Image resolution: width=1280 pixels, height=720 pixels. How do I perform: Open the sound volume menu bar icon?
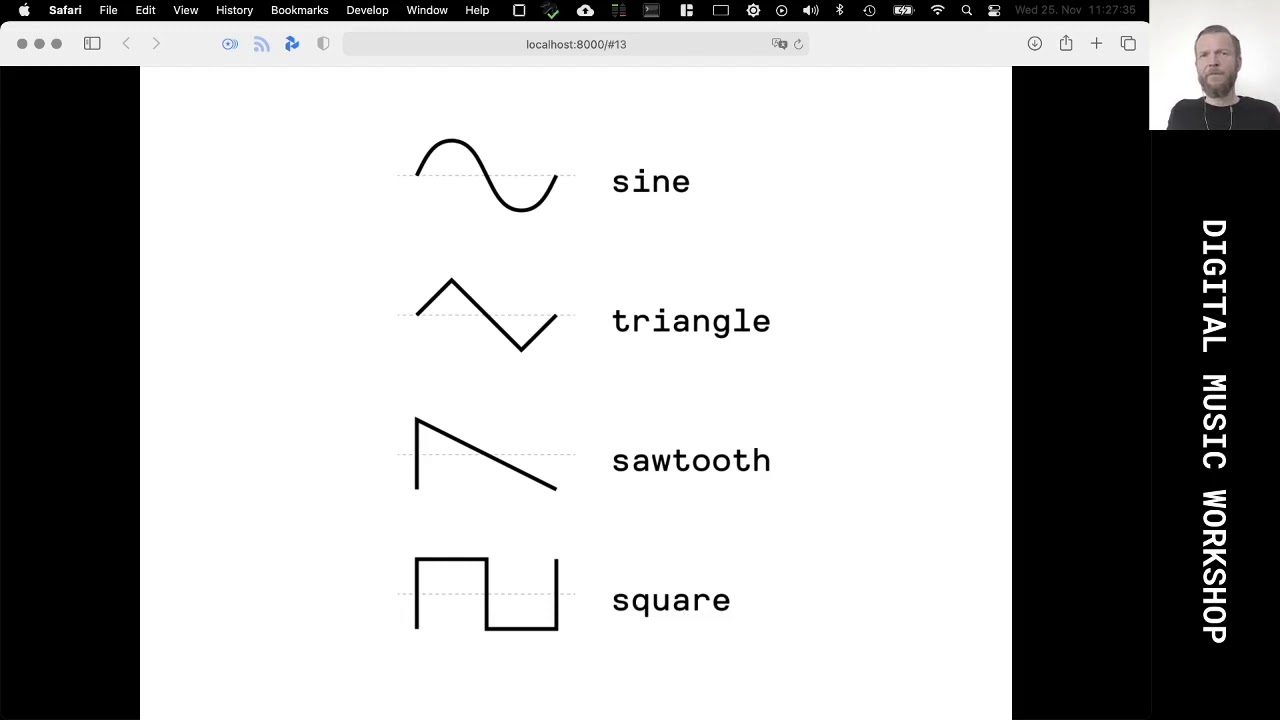(811, 10)
